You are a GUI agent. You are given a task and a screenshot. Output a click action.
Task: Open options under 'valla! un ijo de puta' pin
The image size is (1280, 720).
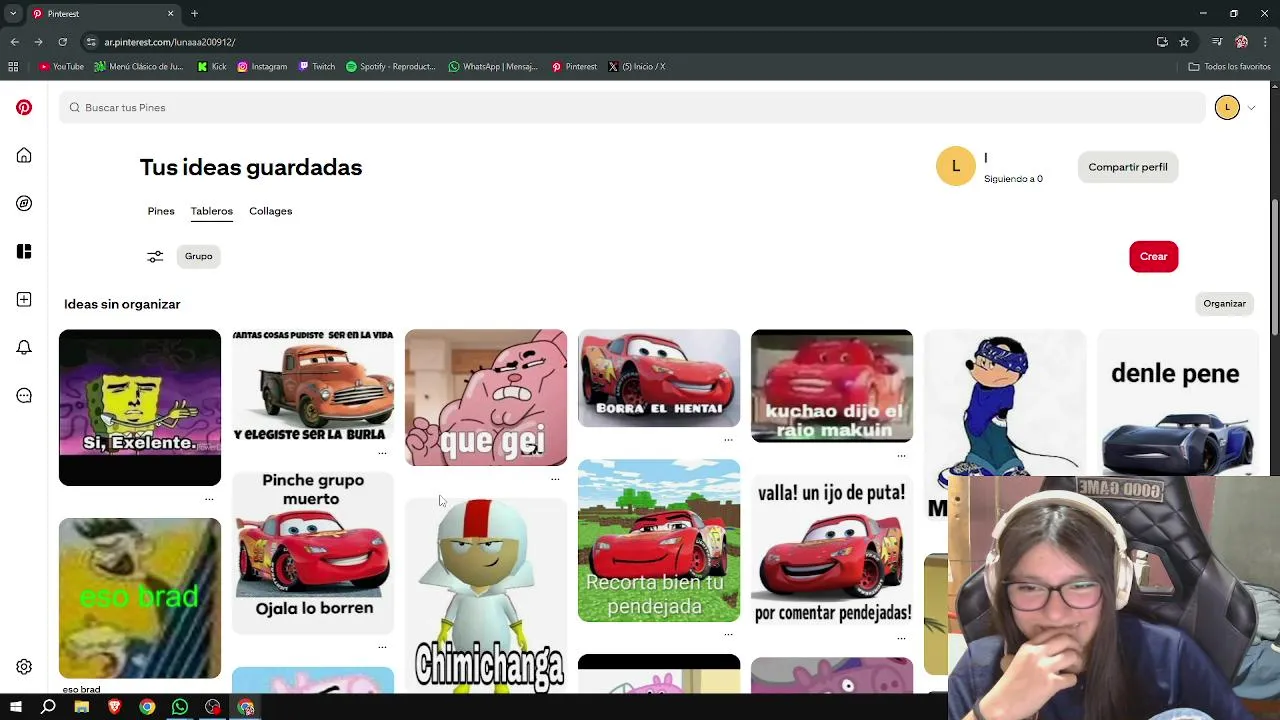point(901,638)
